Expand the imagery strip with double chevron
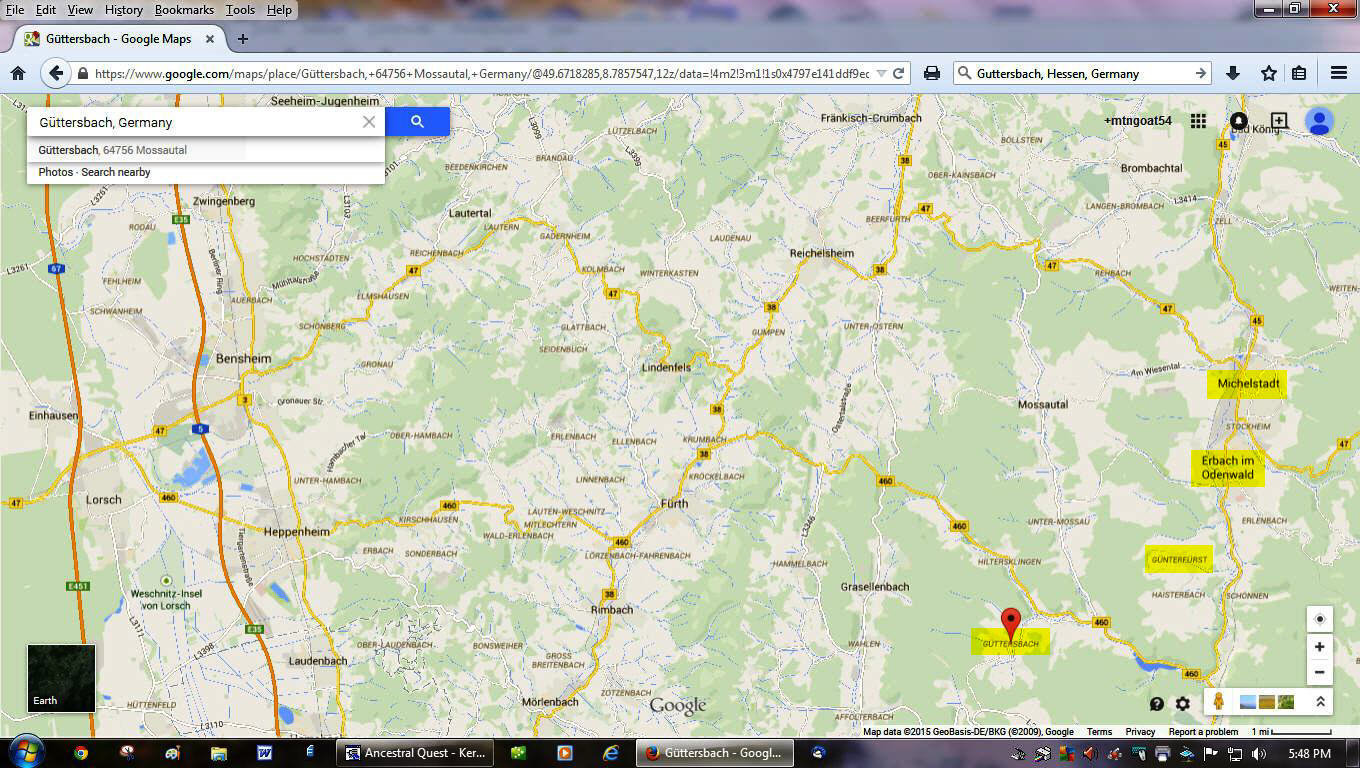 coord(1320,702)
